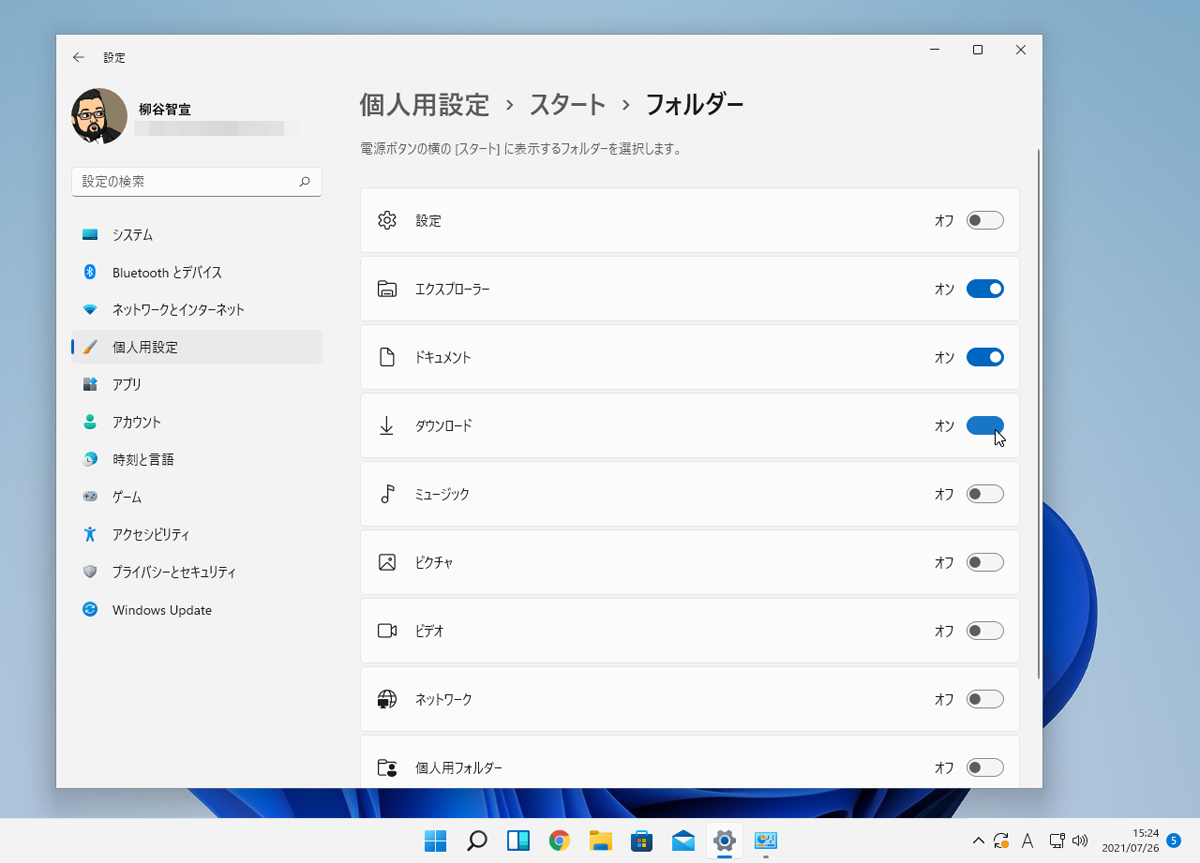This screenshot has width=1200, height=863.
Task: Click the Windows Start button on taskbar
Action: coord(435,841)
